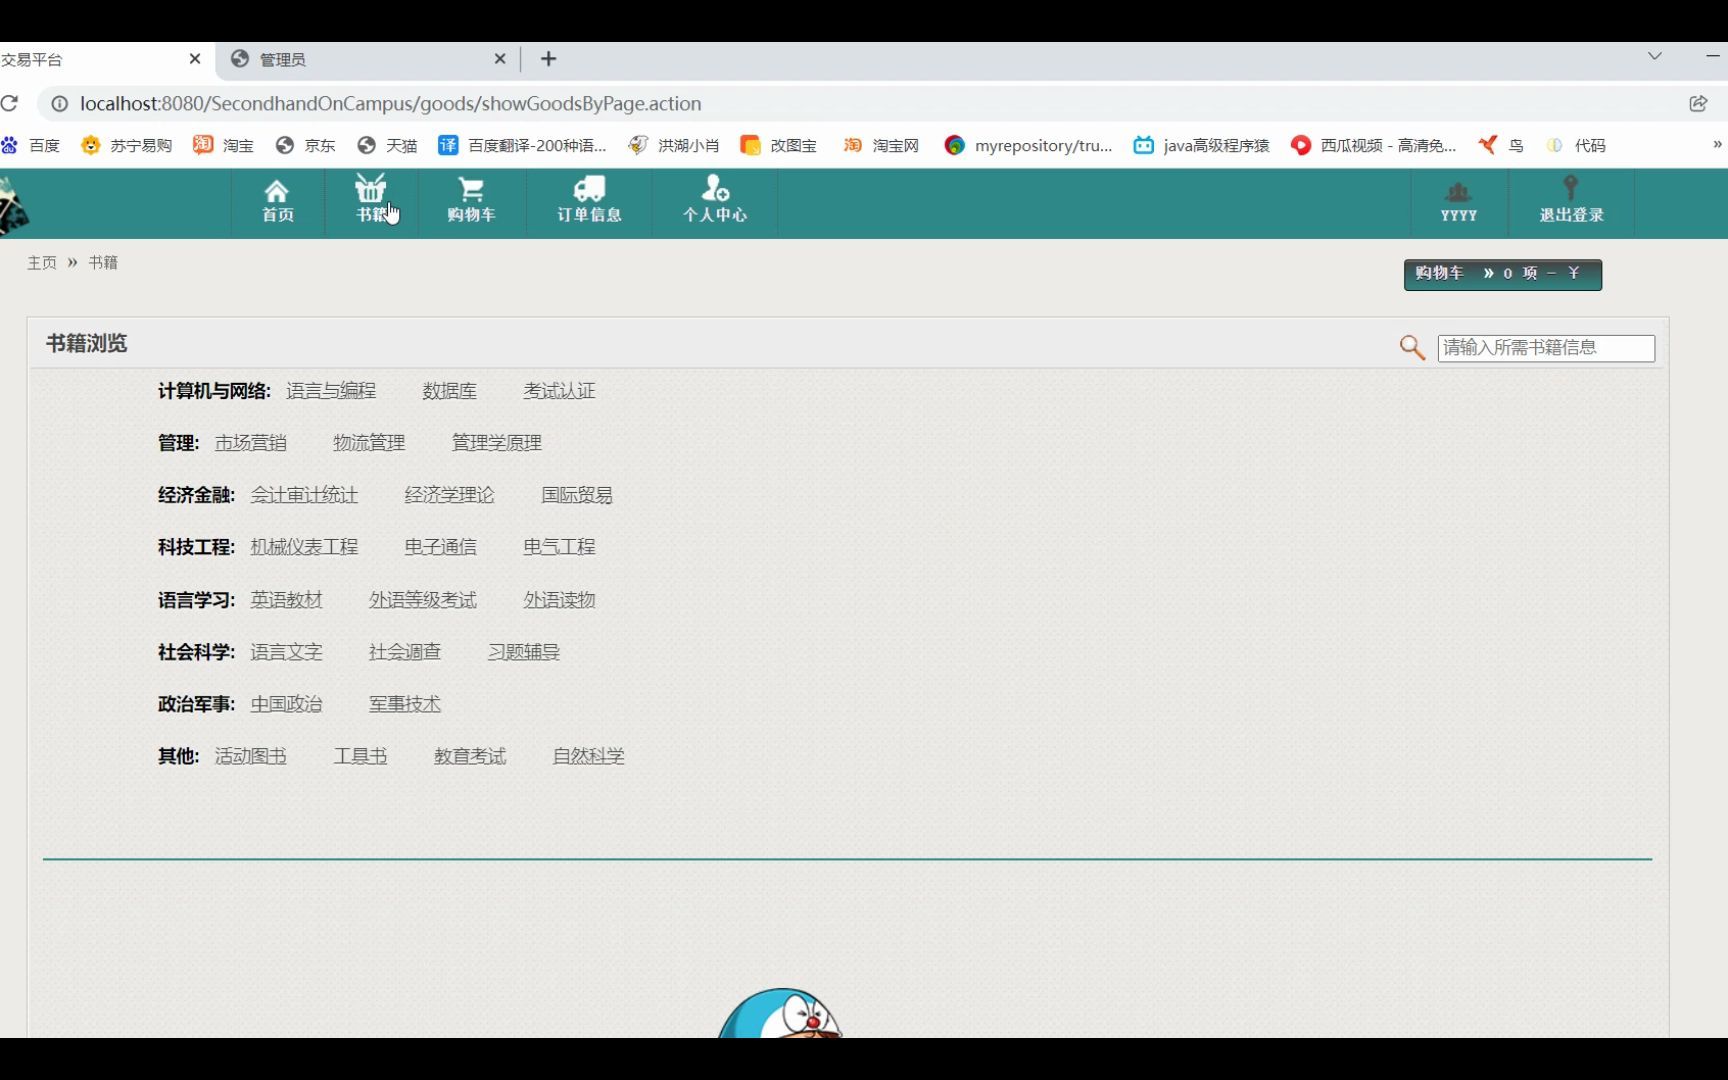
Task: Open the 改图宝 bookmark
Action: [x=779, y=145]
